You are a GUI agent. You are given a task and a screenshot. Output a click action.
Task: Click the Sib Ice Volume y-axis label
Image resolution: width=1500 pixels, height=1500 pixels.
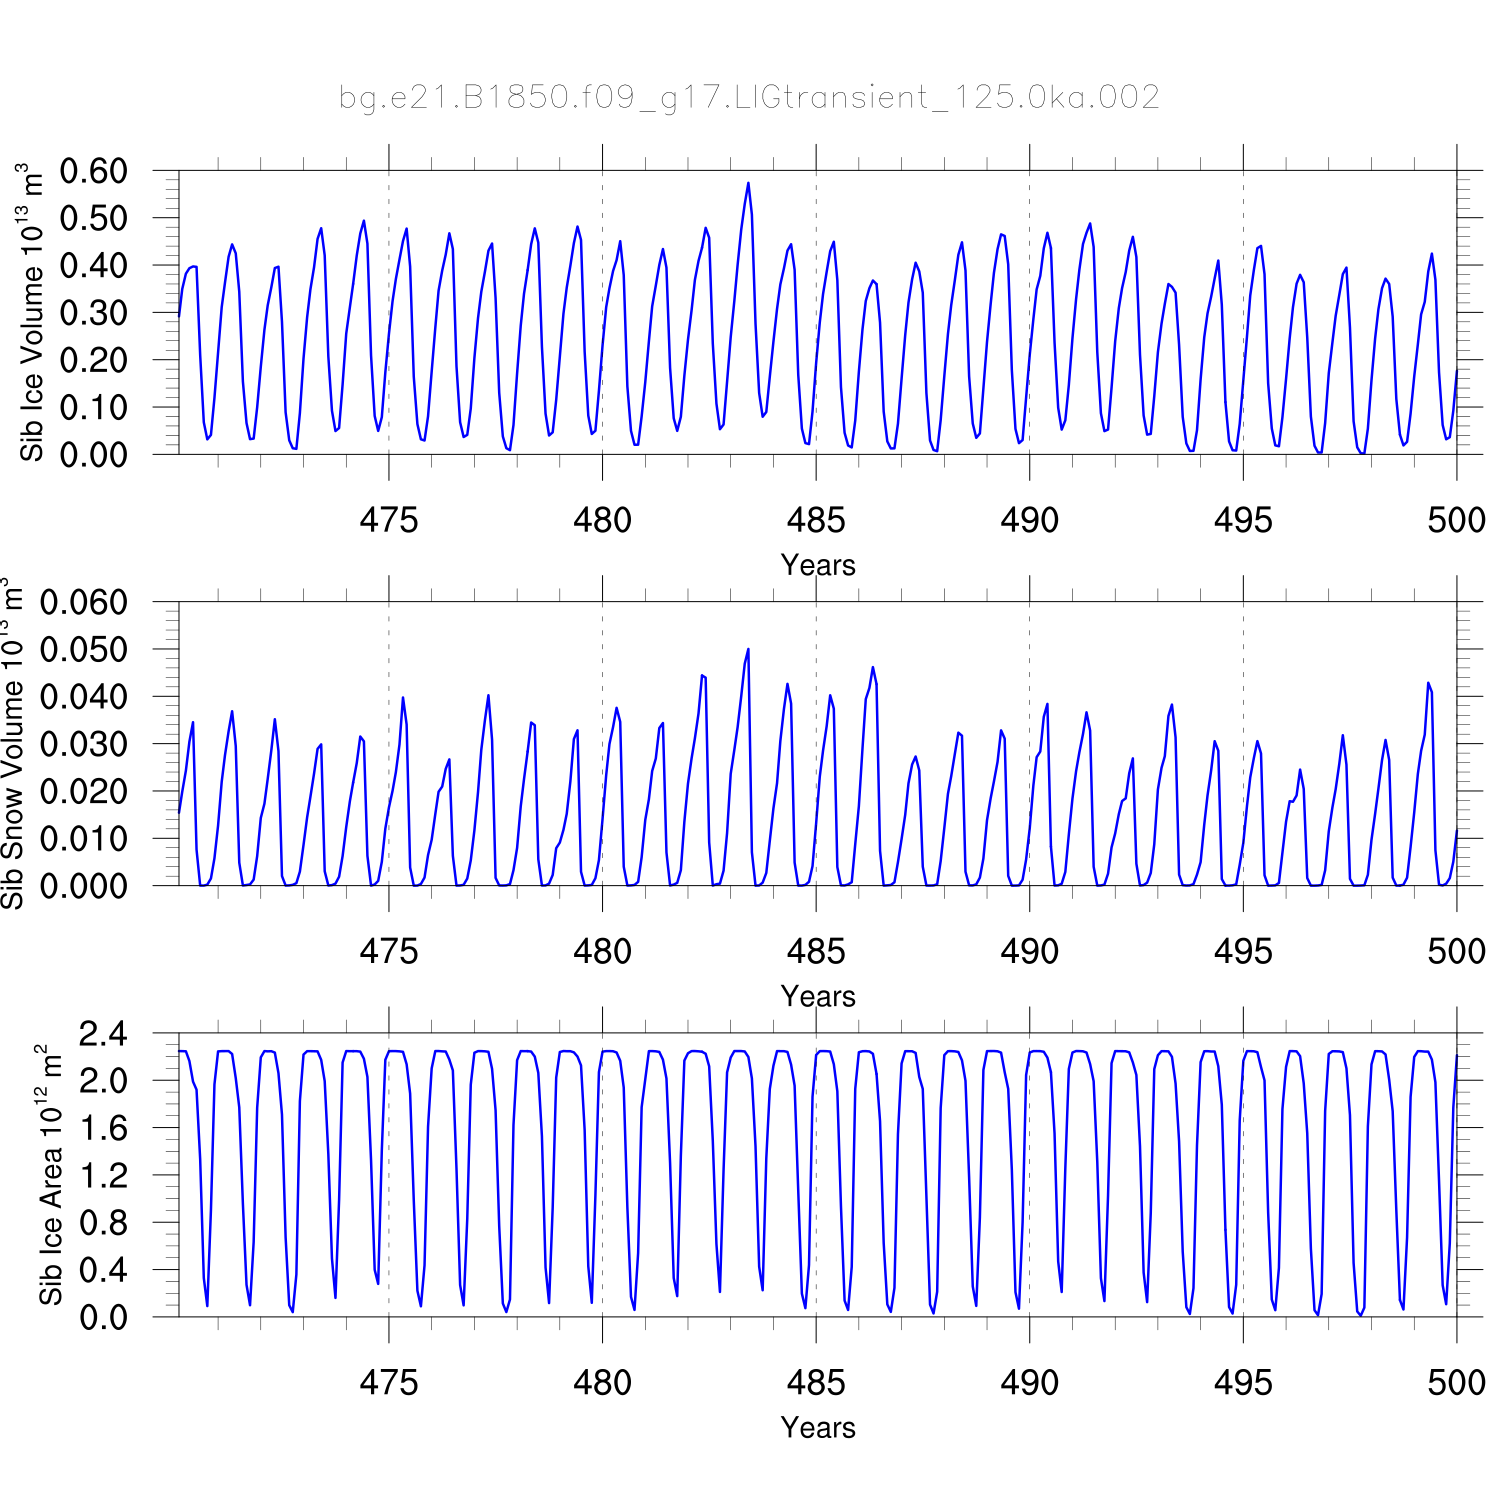[32, 312]
